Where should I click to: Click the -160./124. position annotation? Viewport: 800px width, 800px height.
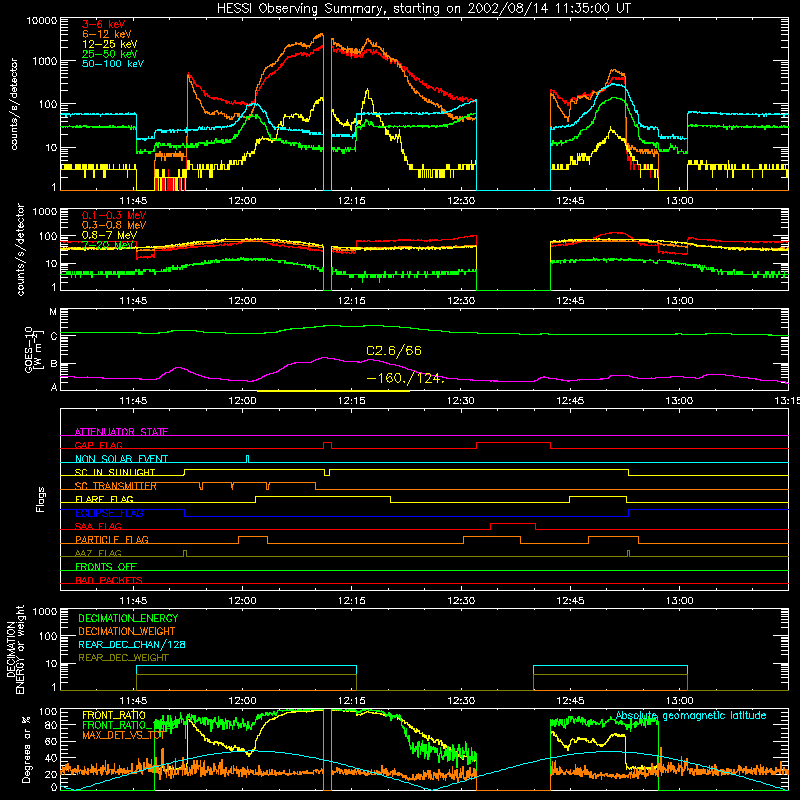(x=406, y=379)
